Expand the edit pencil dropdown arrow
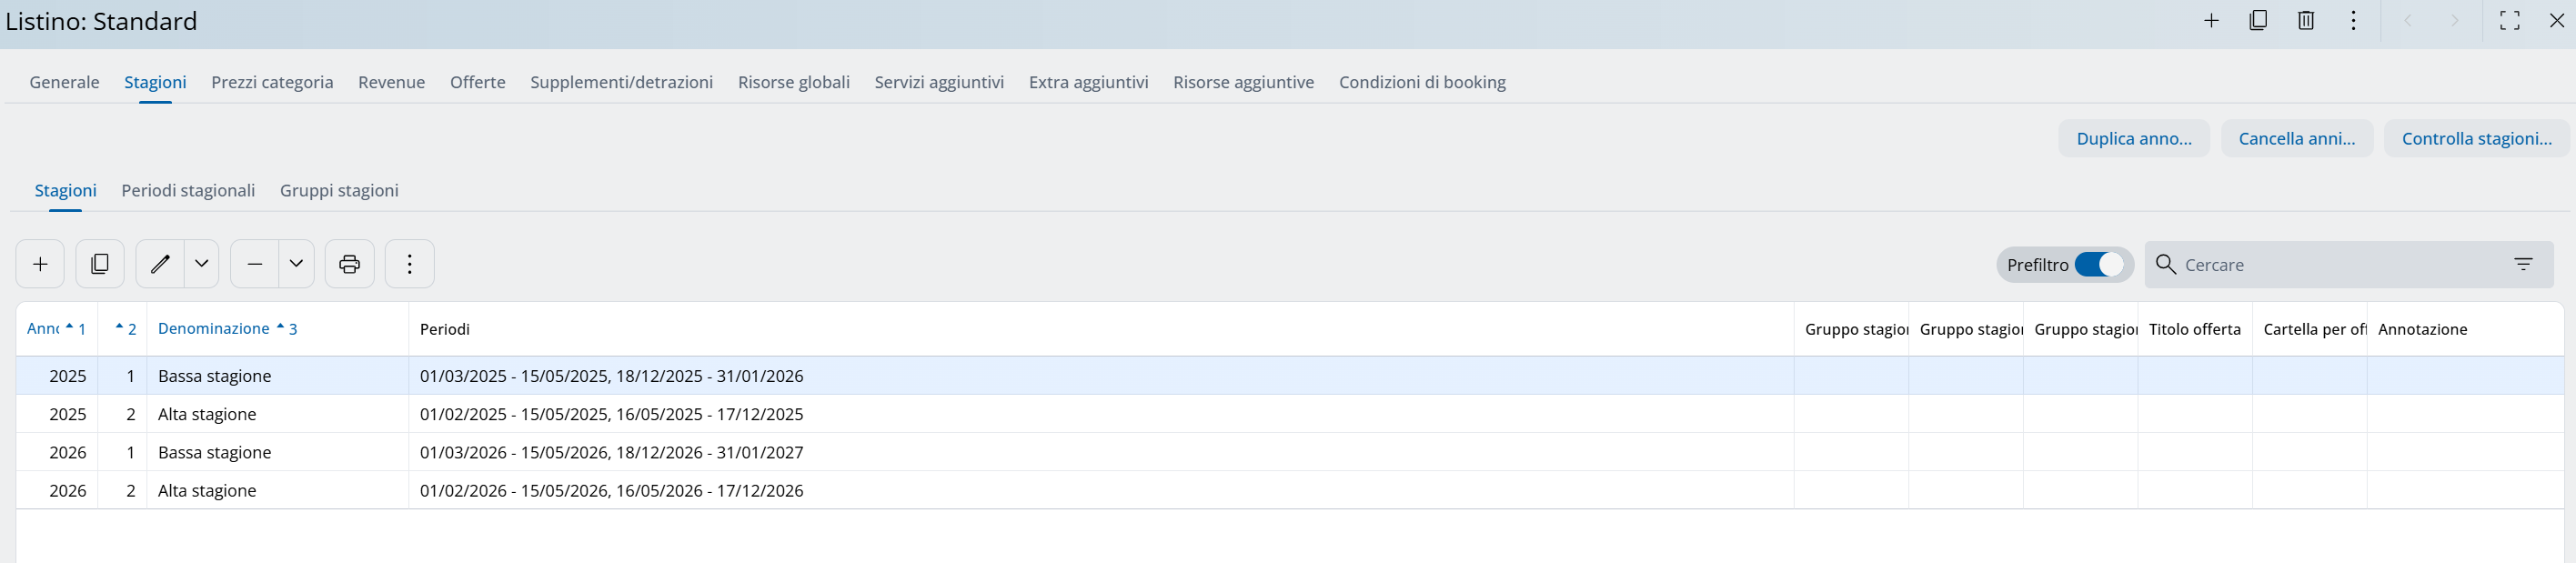2576x563 pixels. click(x=202, y=264)
